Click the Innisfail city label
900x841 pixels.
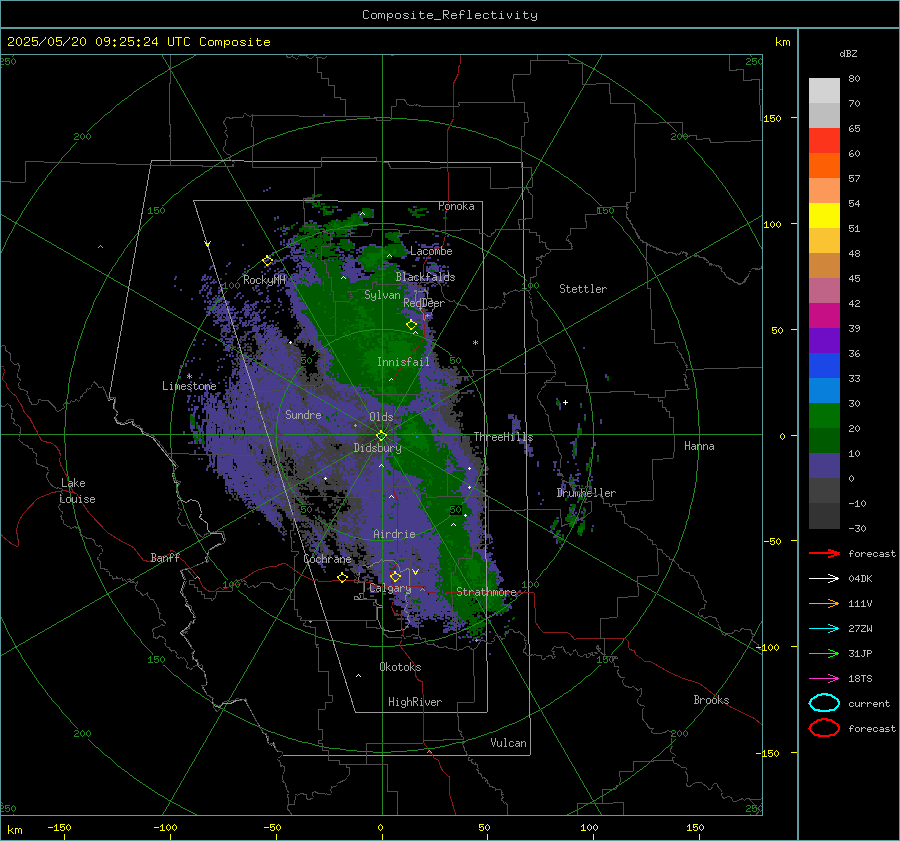[403, 362]
